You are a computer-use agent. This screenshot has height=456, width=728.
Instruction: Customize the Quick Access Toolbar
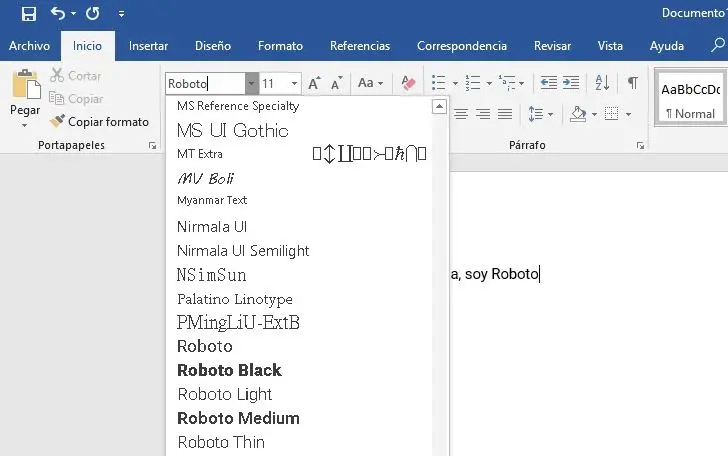(x=121, y=14)
